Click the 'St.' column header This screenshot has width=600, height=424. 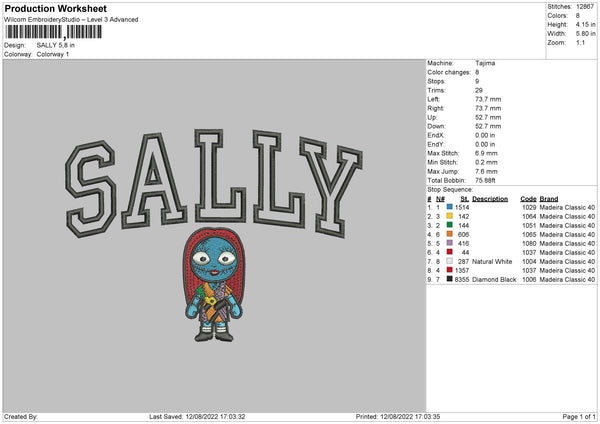465,199
